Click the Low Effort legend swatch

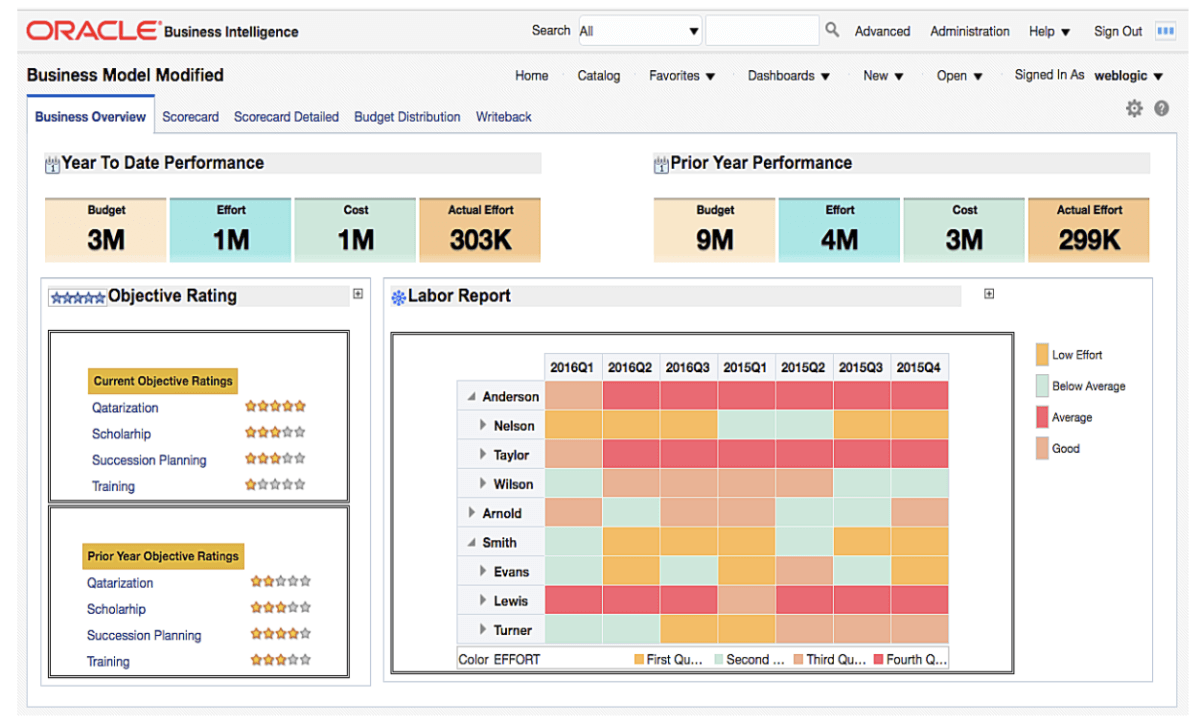(1042, 354)
